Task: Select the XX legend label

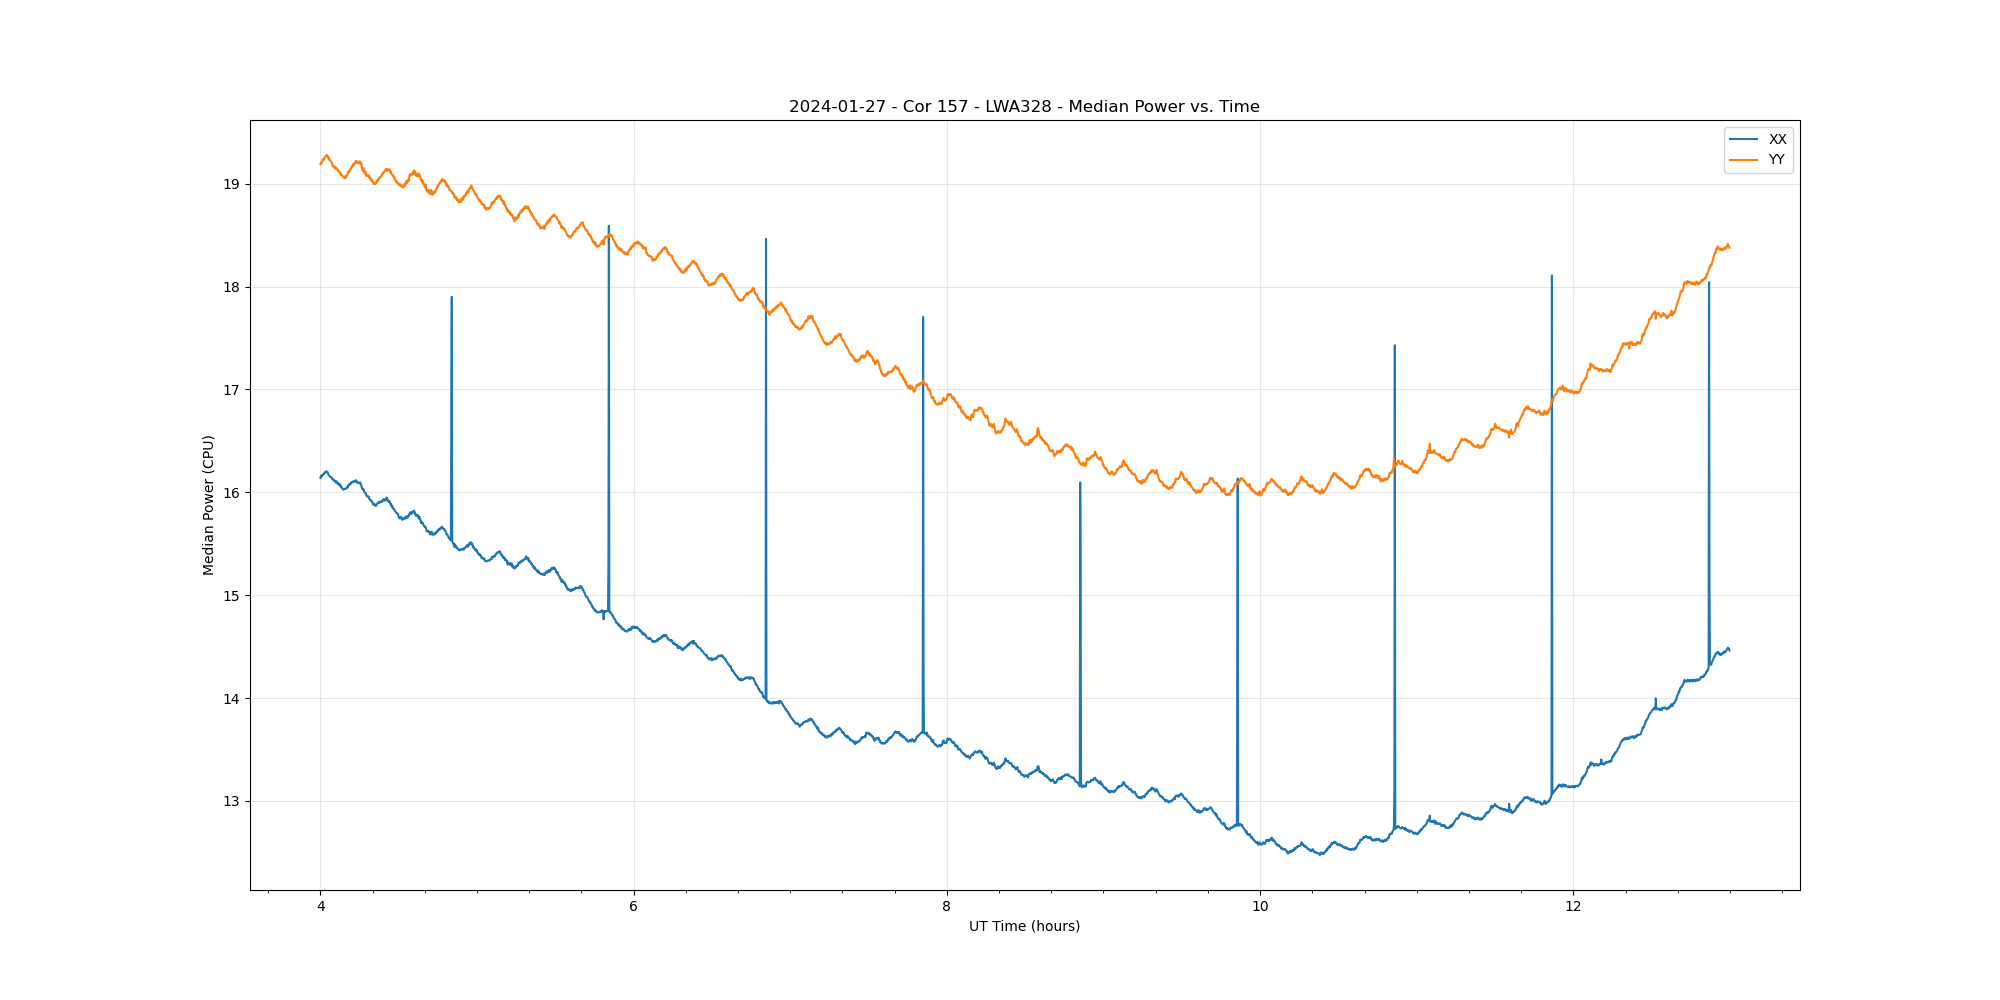Action: (1777, 139)
